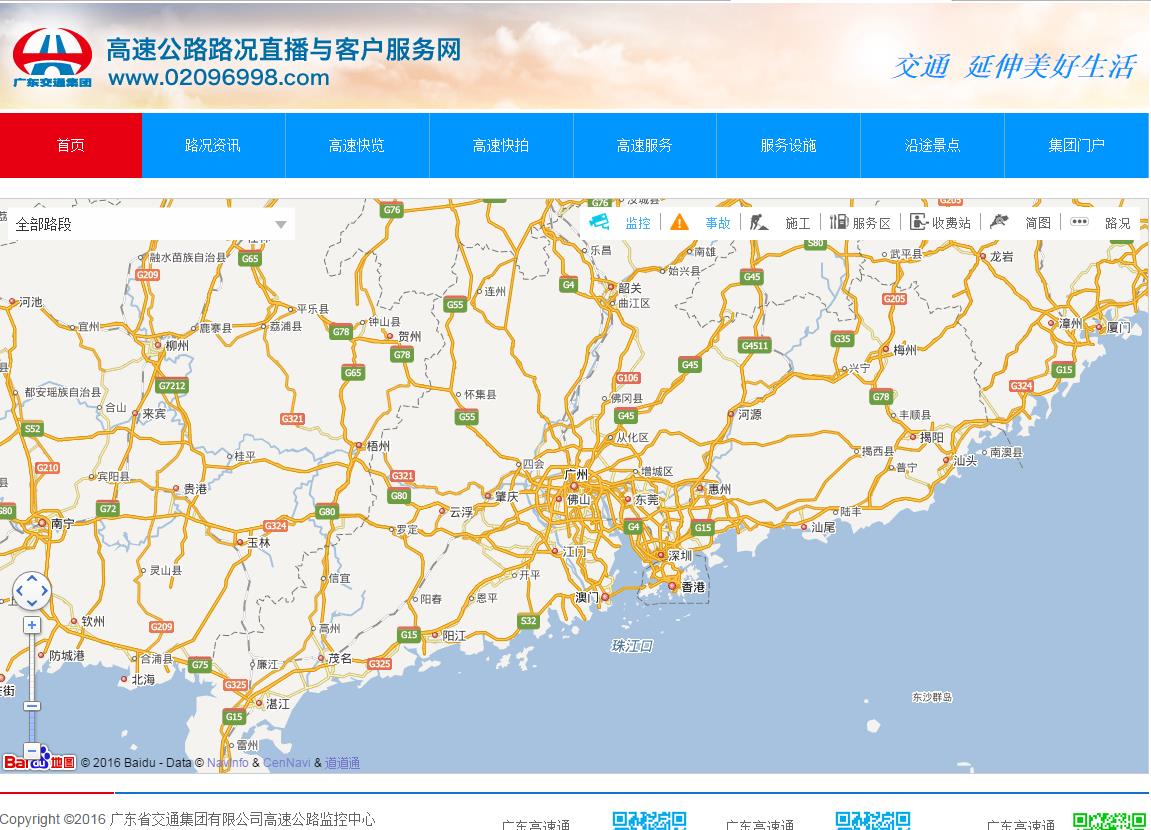
Task: Click the 广州 city marker
Action: click(574, 486)
